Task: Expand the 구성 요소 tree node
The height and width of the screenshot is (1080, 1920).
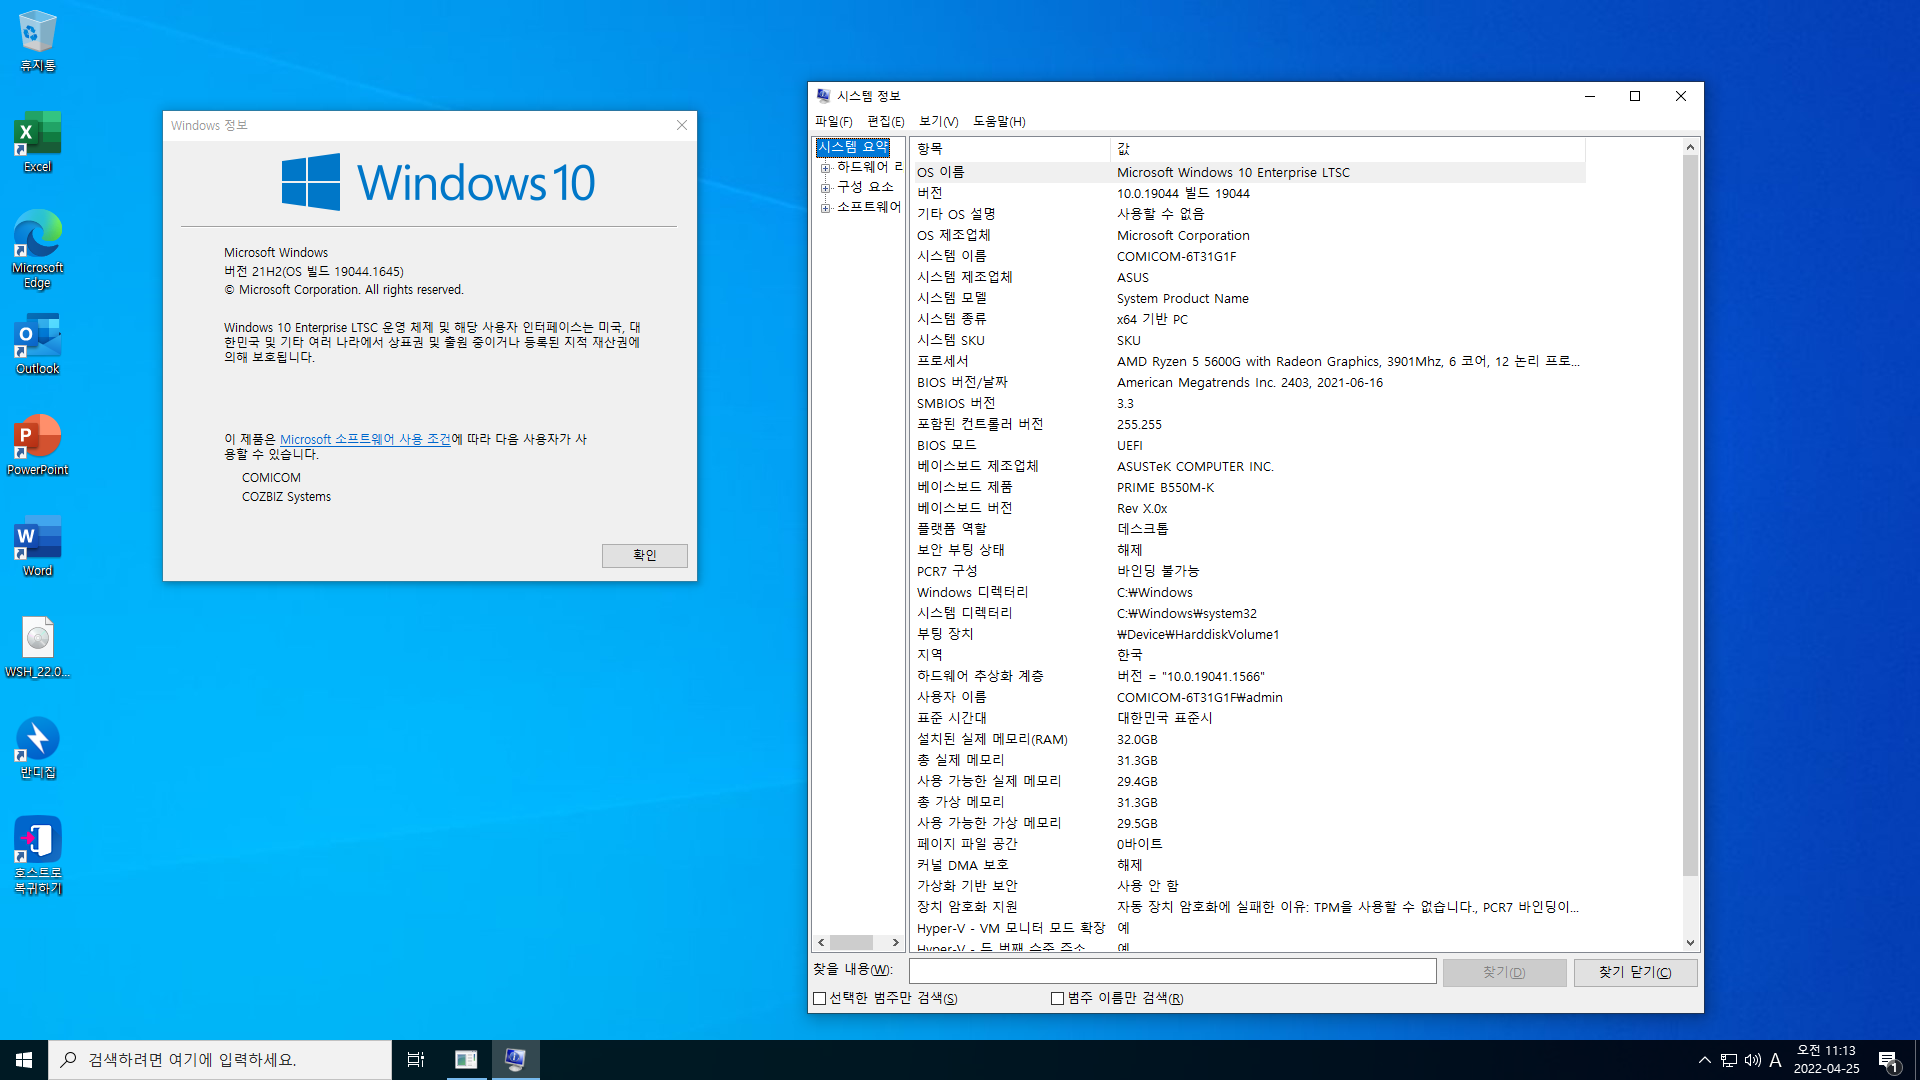Action: click(x=826, y=188)
